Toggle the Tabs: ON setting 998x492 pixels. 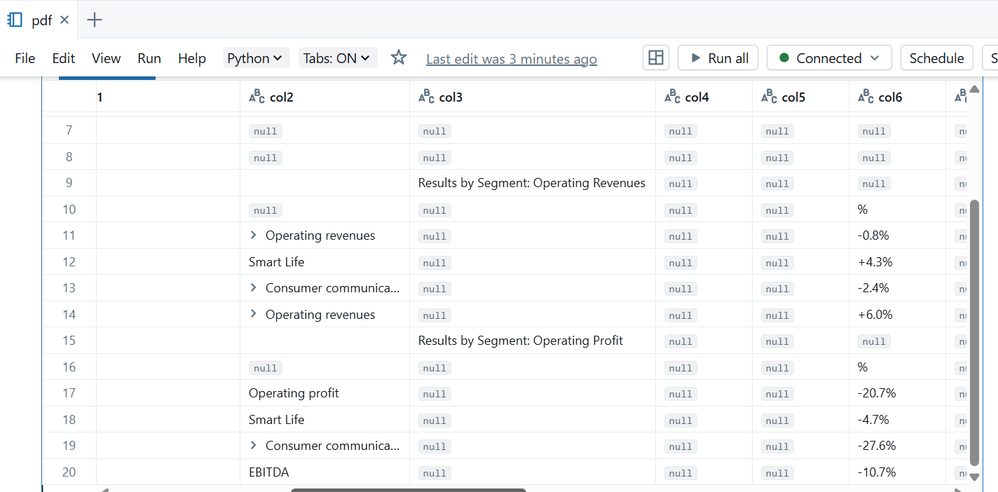coord(337,58)
